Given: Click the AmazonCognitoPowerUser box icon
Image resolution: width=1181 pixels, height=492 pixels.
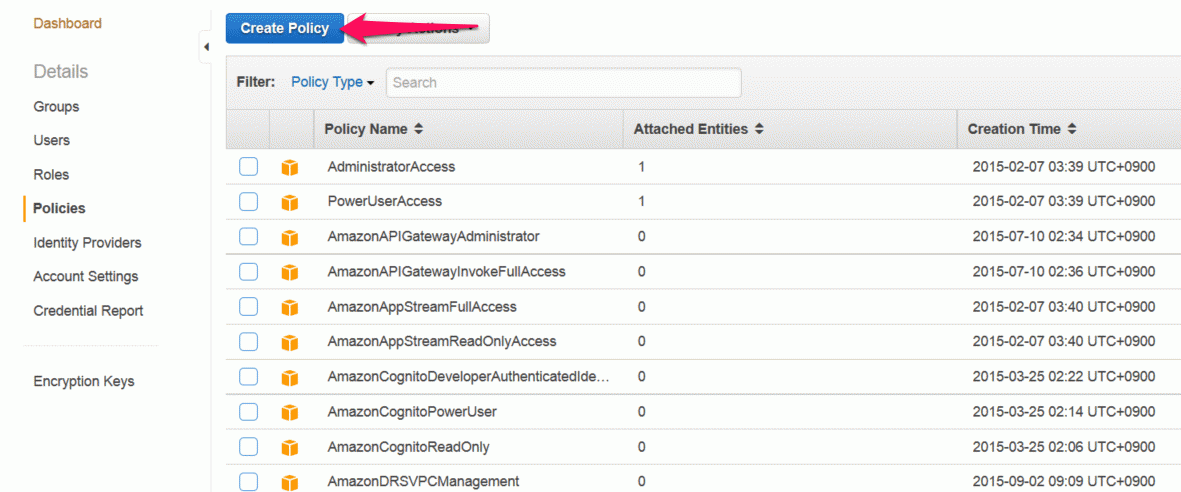Looking at the screenshot, I should 290,412.
